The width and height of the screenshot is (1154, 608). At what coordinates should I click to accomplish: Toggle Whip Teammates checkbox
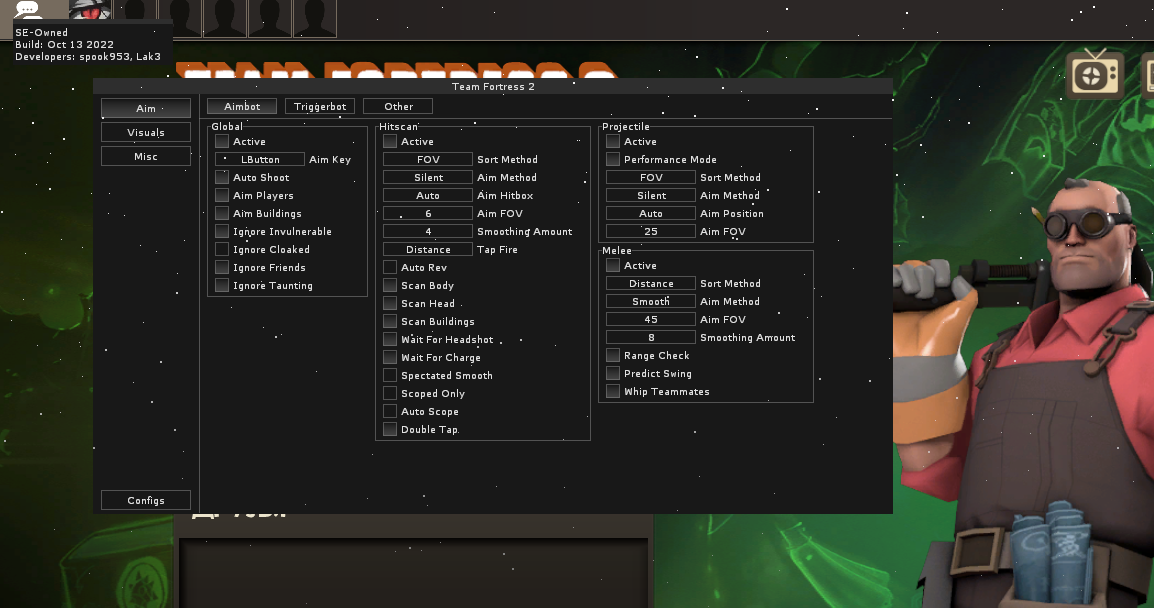click(x=613, y=392)
